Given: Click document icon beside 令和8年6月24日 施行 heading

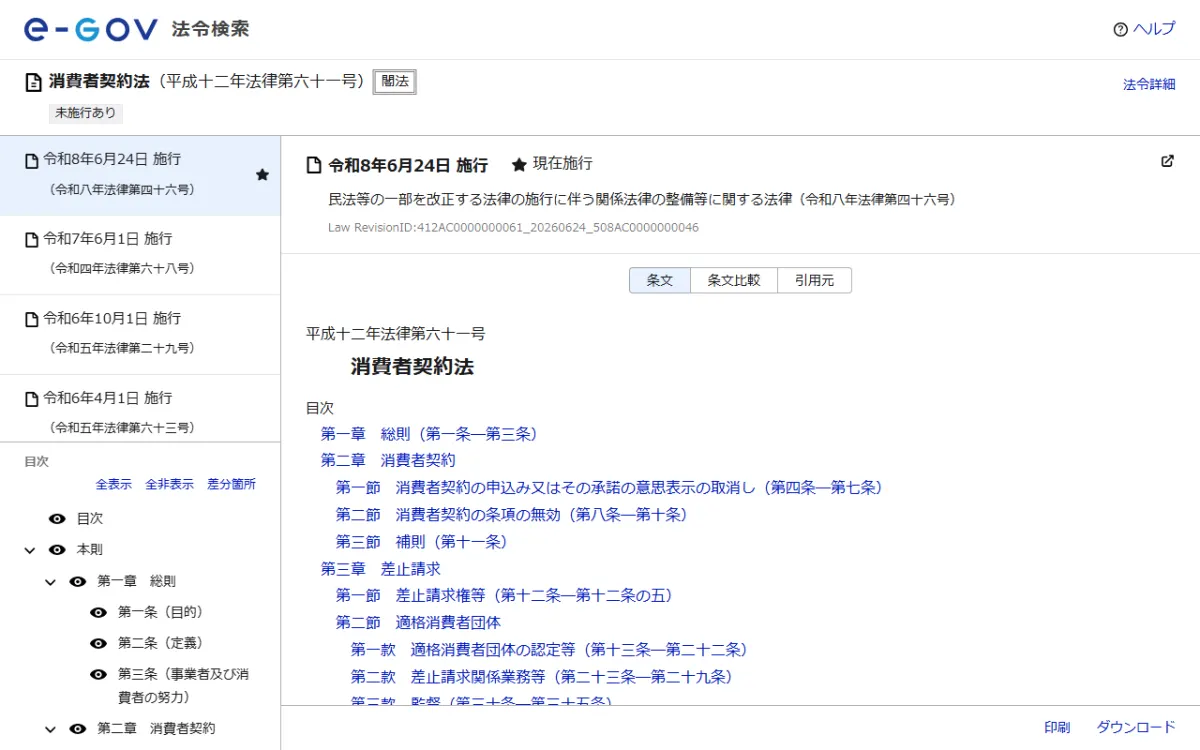Looking at the screenshot, I should click(x=314, y=165).
